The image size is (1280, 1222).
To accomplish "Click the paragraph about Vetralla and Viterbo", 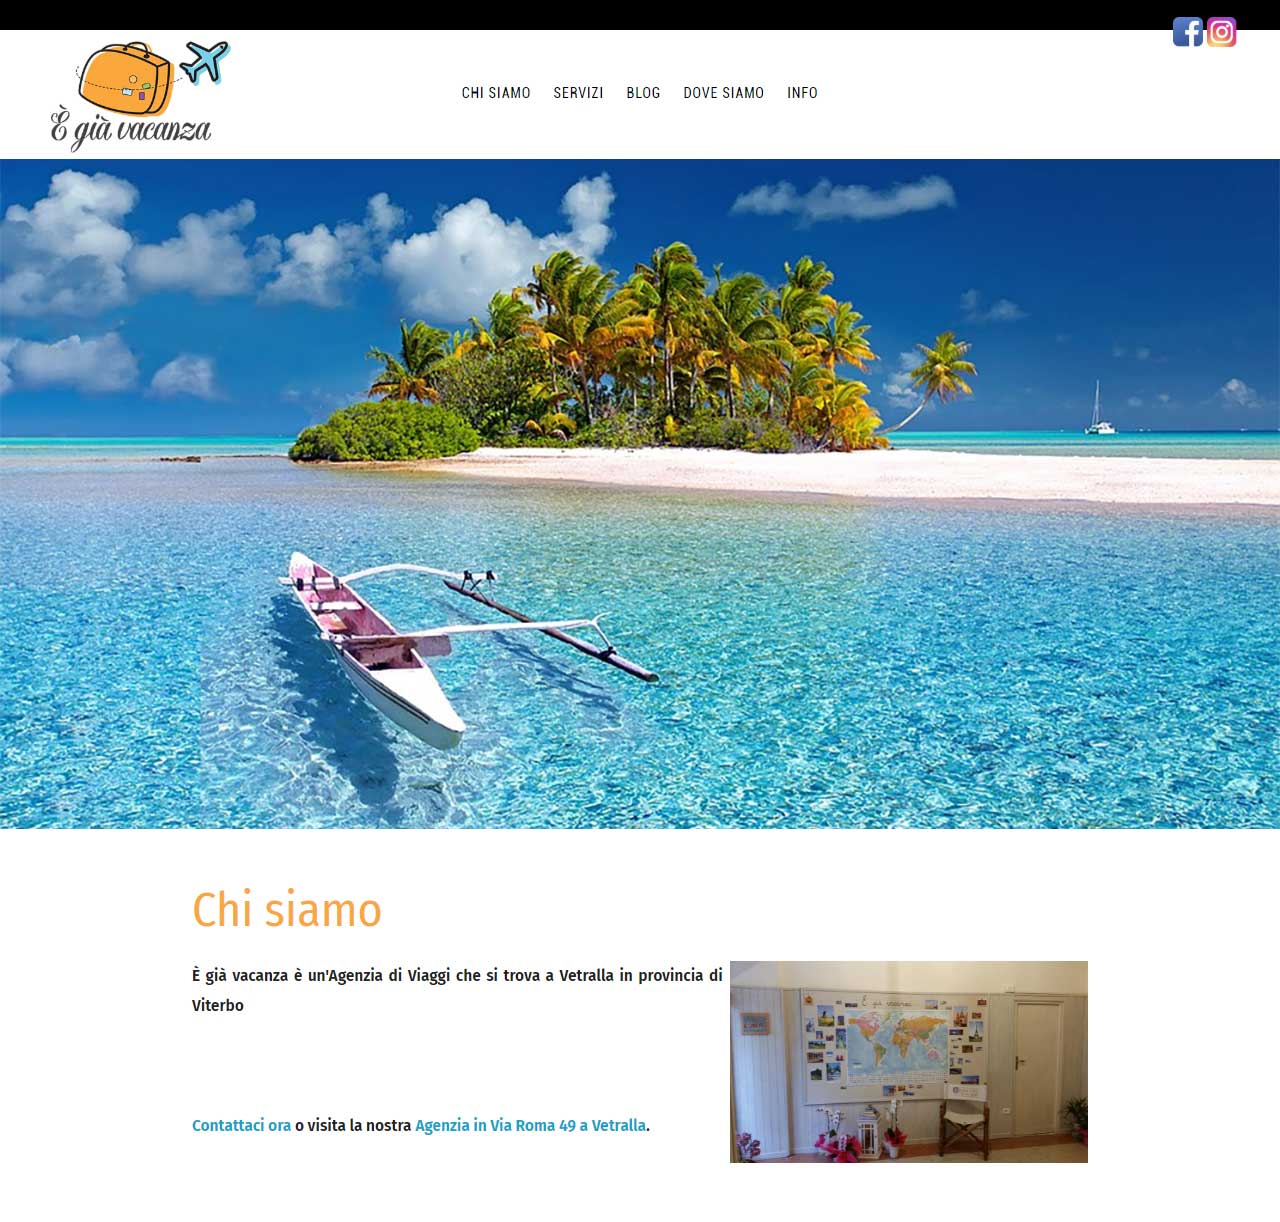I will 457,990.
